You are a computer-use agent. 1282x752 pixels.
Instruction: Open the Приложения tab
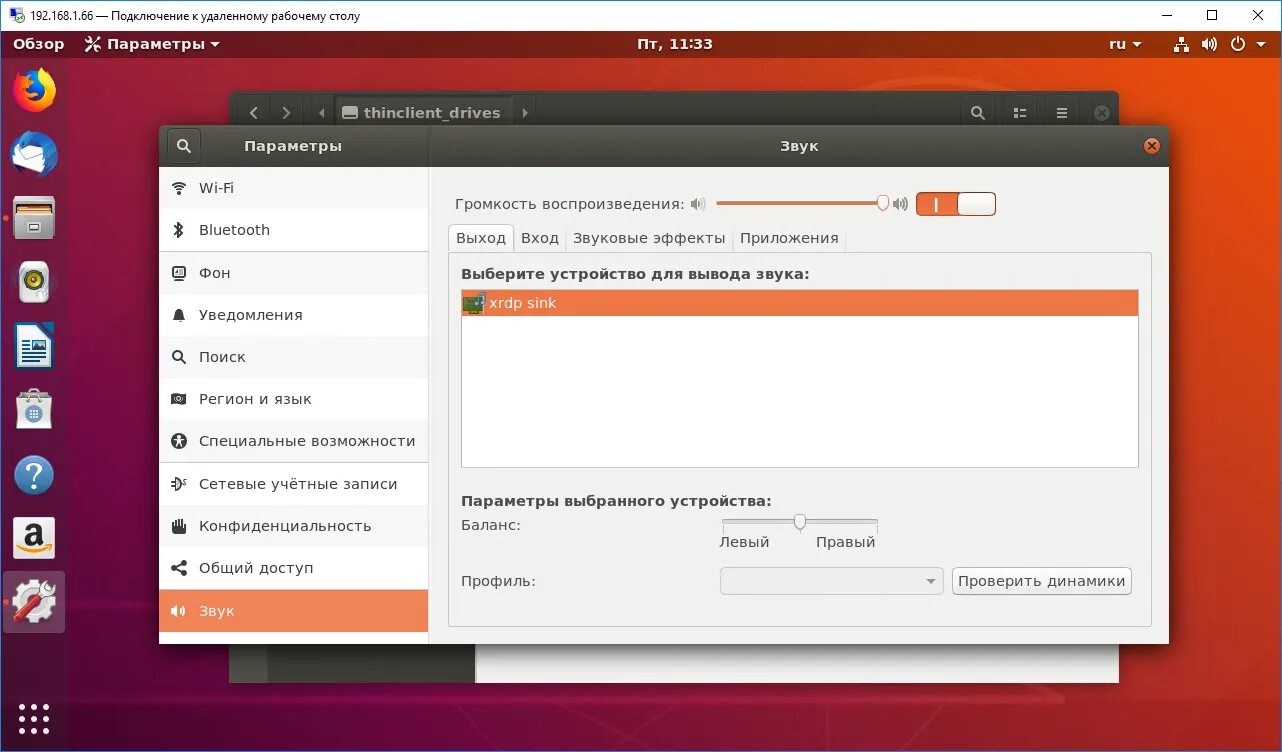[x=789, y=238]
